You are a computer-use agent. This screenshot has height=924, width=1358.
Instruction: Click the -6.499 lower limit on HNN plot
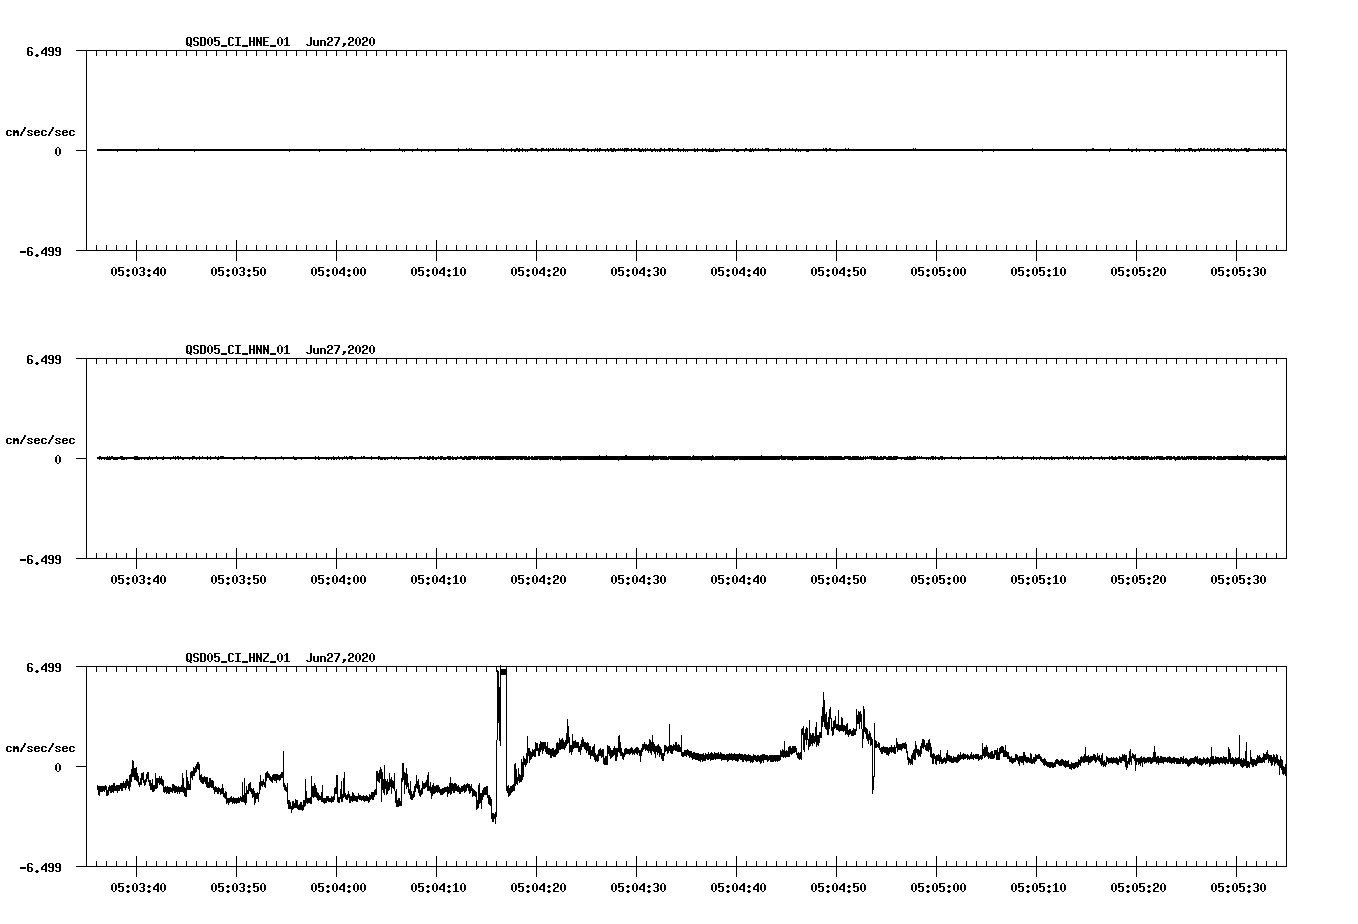[40, 560]
